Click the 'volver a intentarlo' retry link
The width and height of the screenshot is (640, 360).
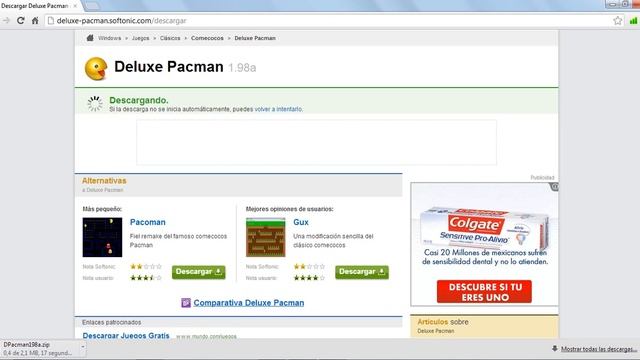(278, 109)
